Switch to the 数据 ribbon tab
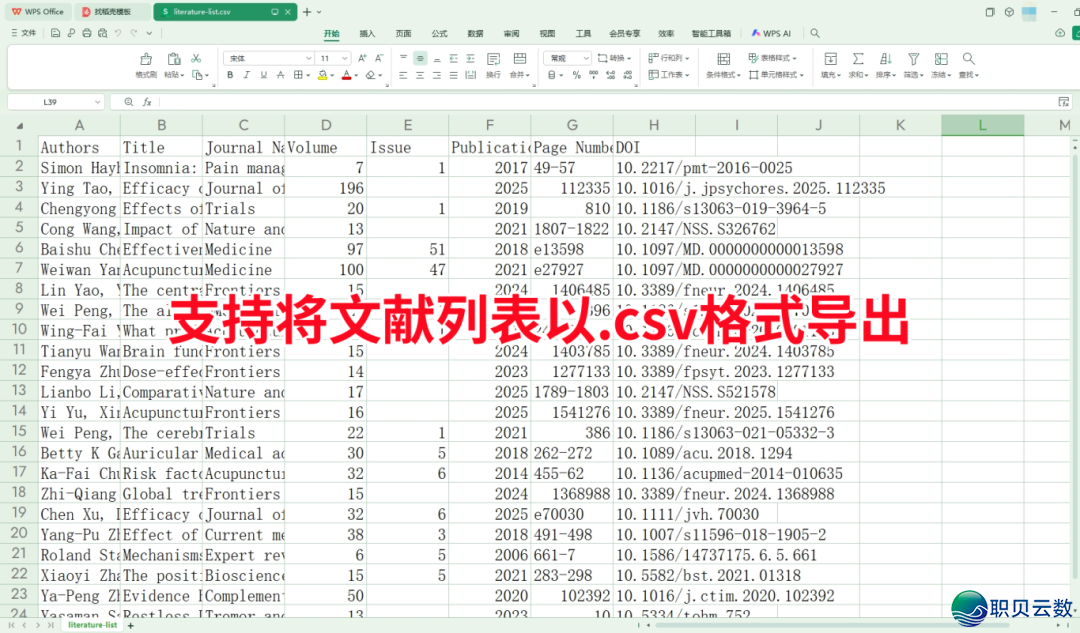The width and height of the screenshot is (1080, 633). (x=475, y=33)
